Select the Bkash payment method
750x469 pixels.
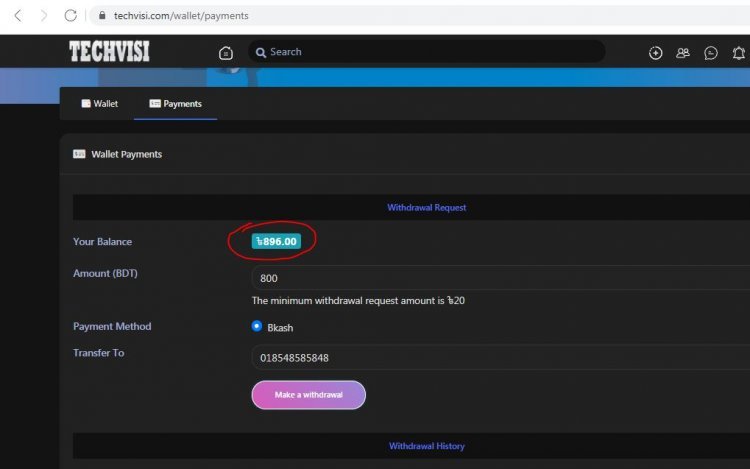(x=257, y=326)
